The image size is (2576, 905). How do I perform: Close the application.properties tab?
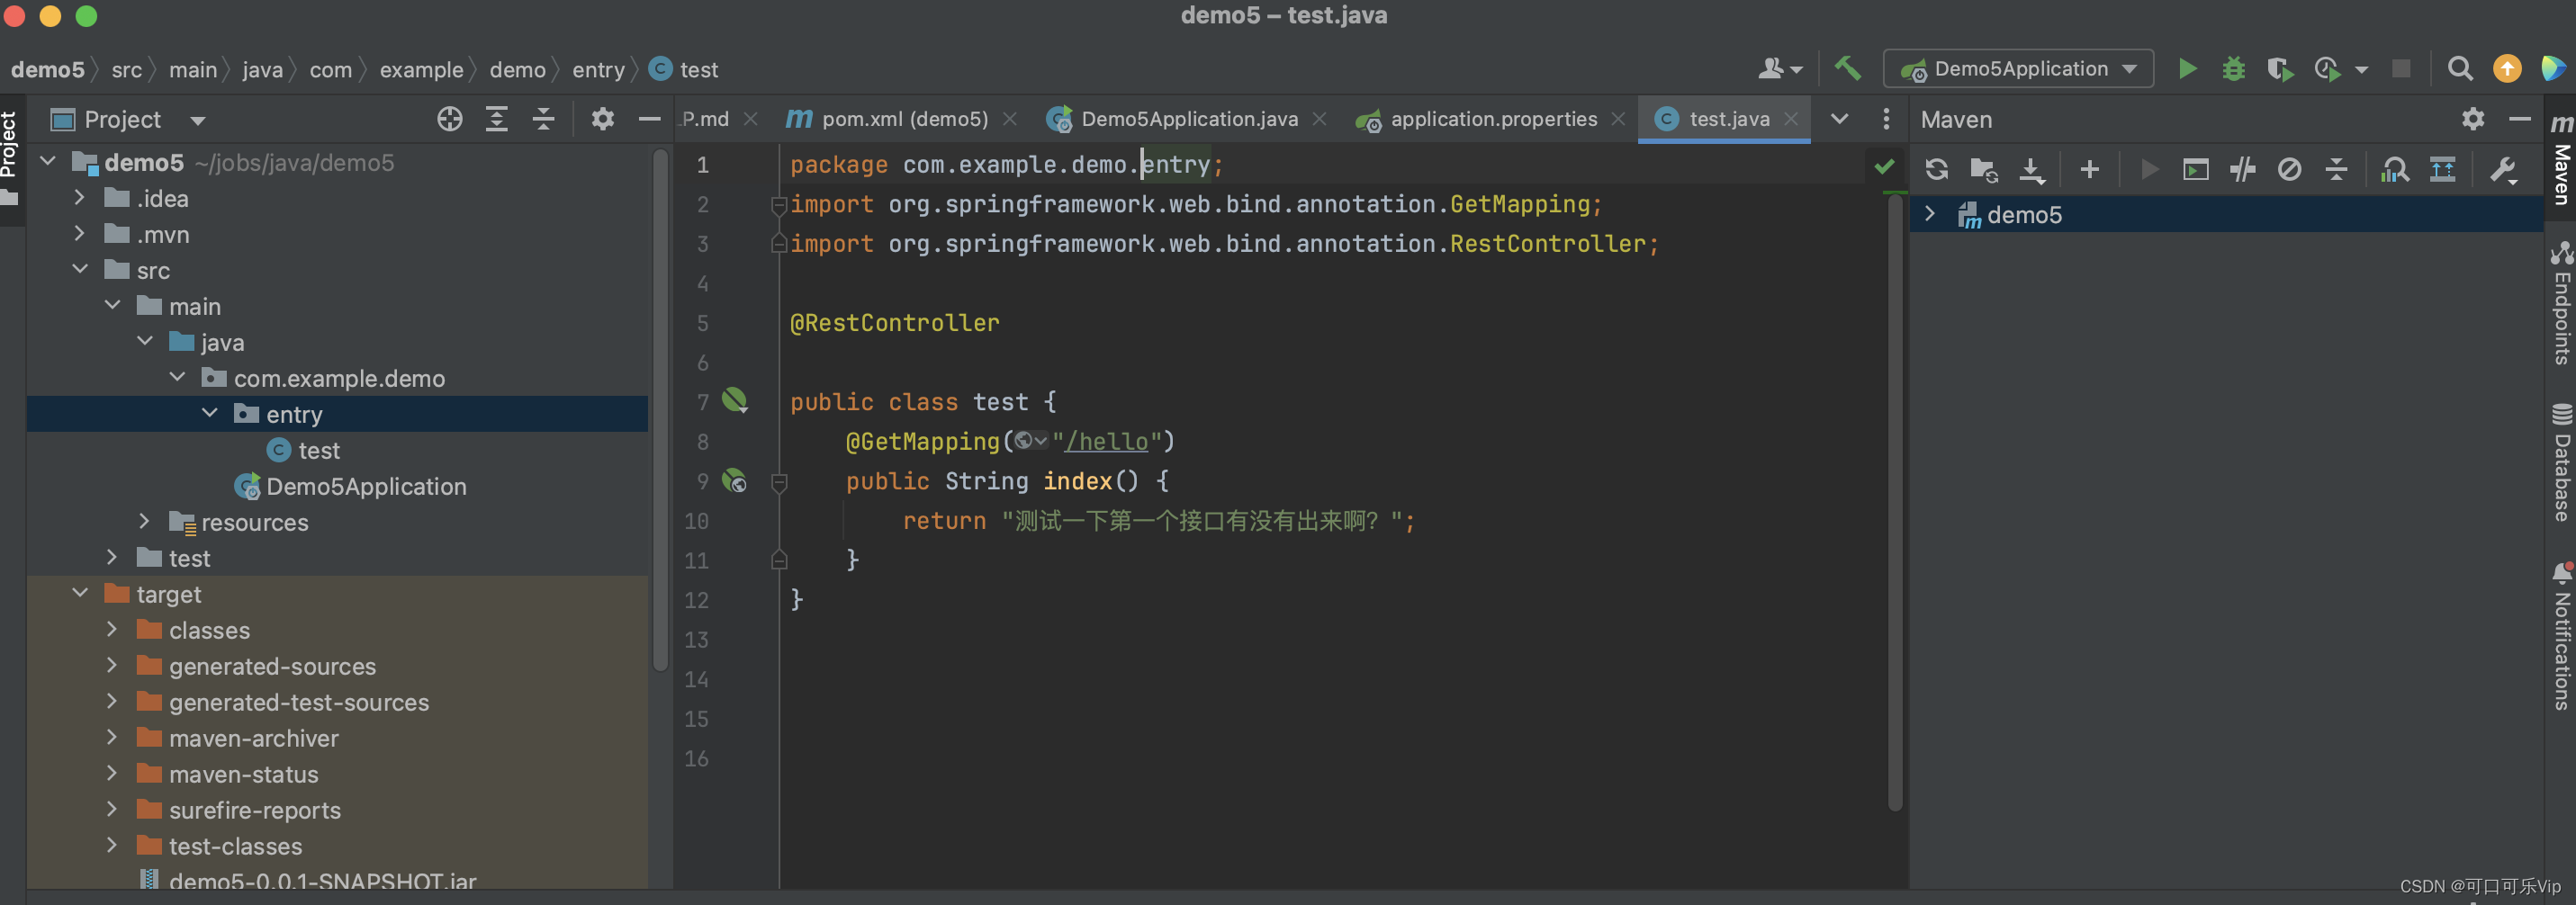coord(1618,119)
